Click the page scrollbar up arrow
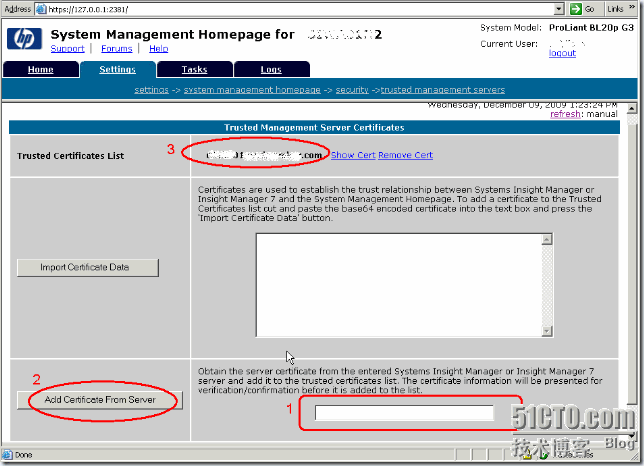 (x=632, y=109)
